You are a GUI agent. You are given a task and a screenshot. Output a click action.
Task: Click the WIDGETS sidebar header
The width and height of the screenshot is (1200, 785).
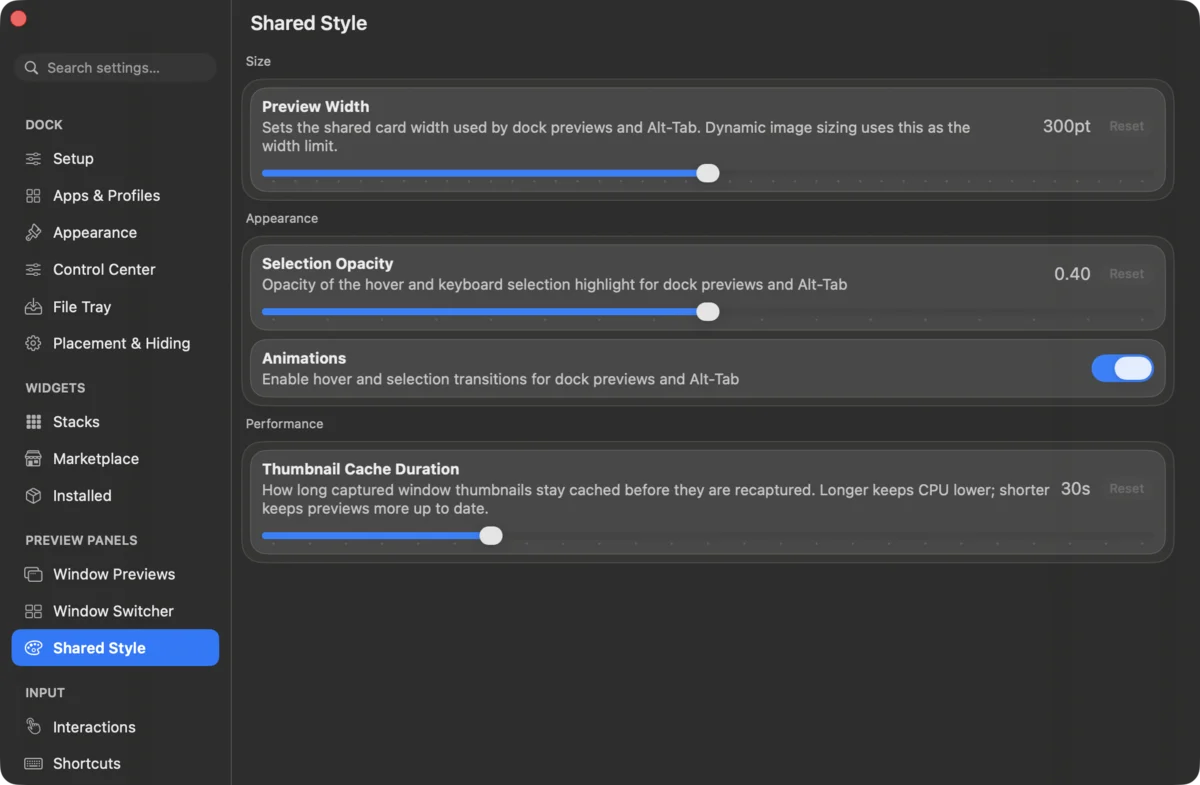[x=55, y=388]
